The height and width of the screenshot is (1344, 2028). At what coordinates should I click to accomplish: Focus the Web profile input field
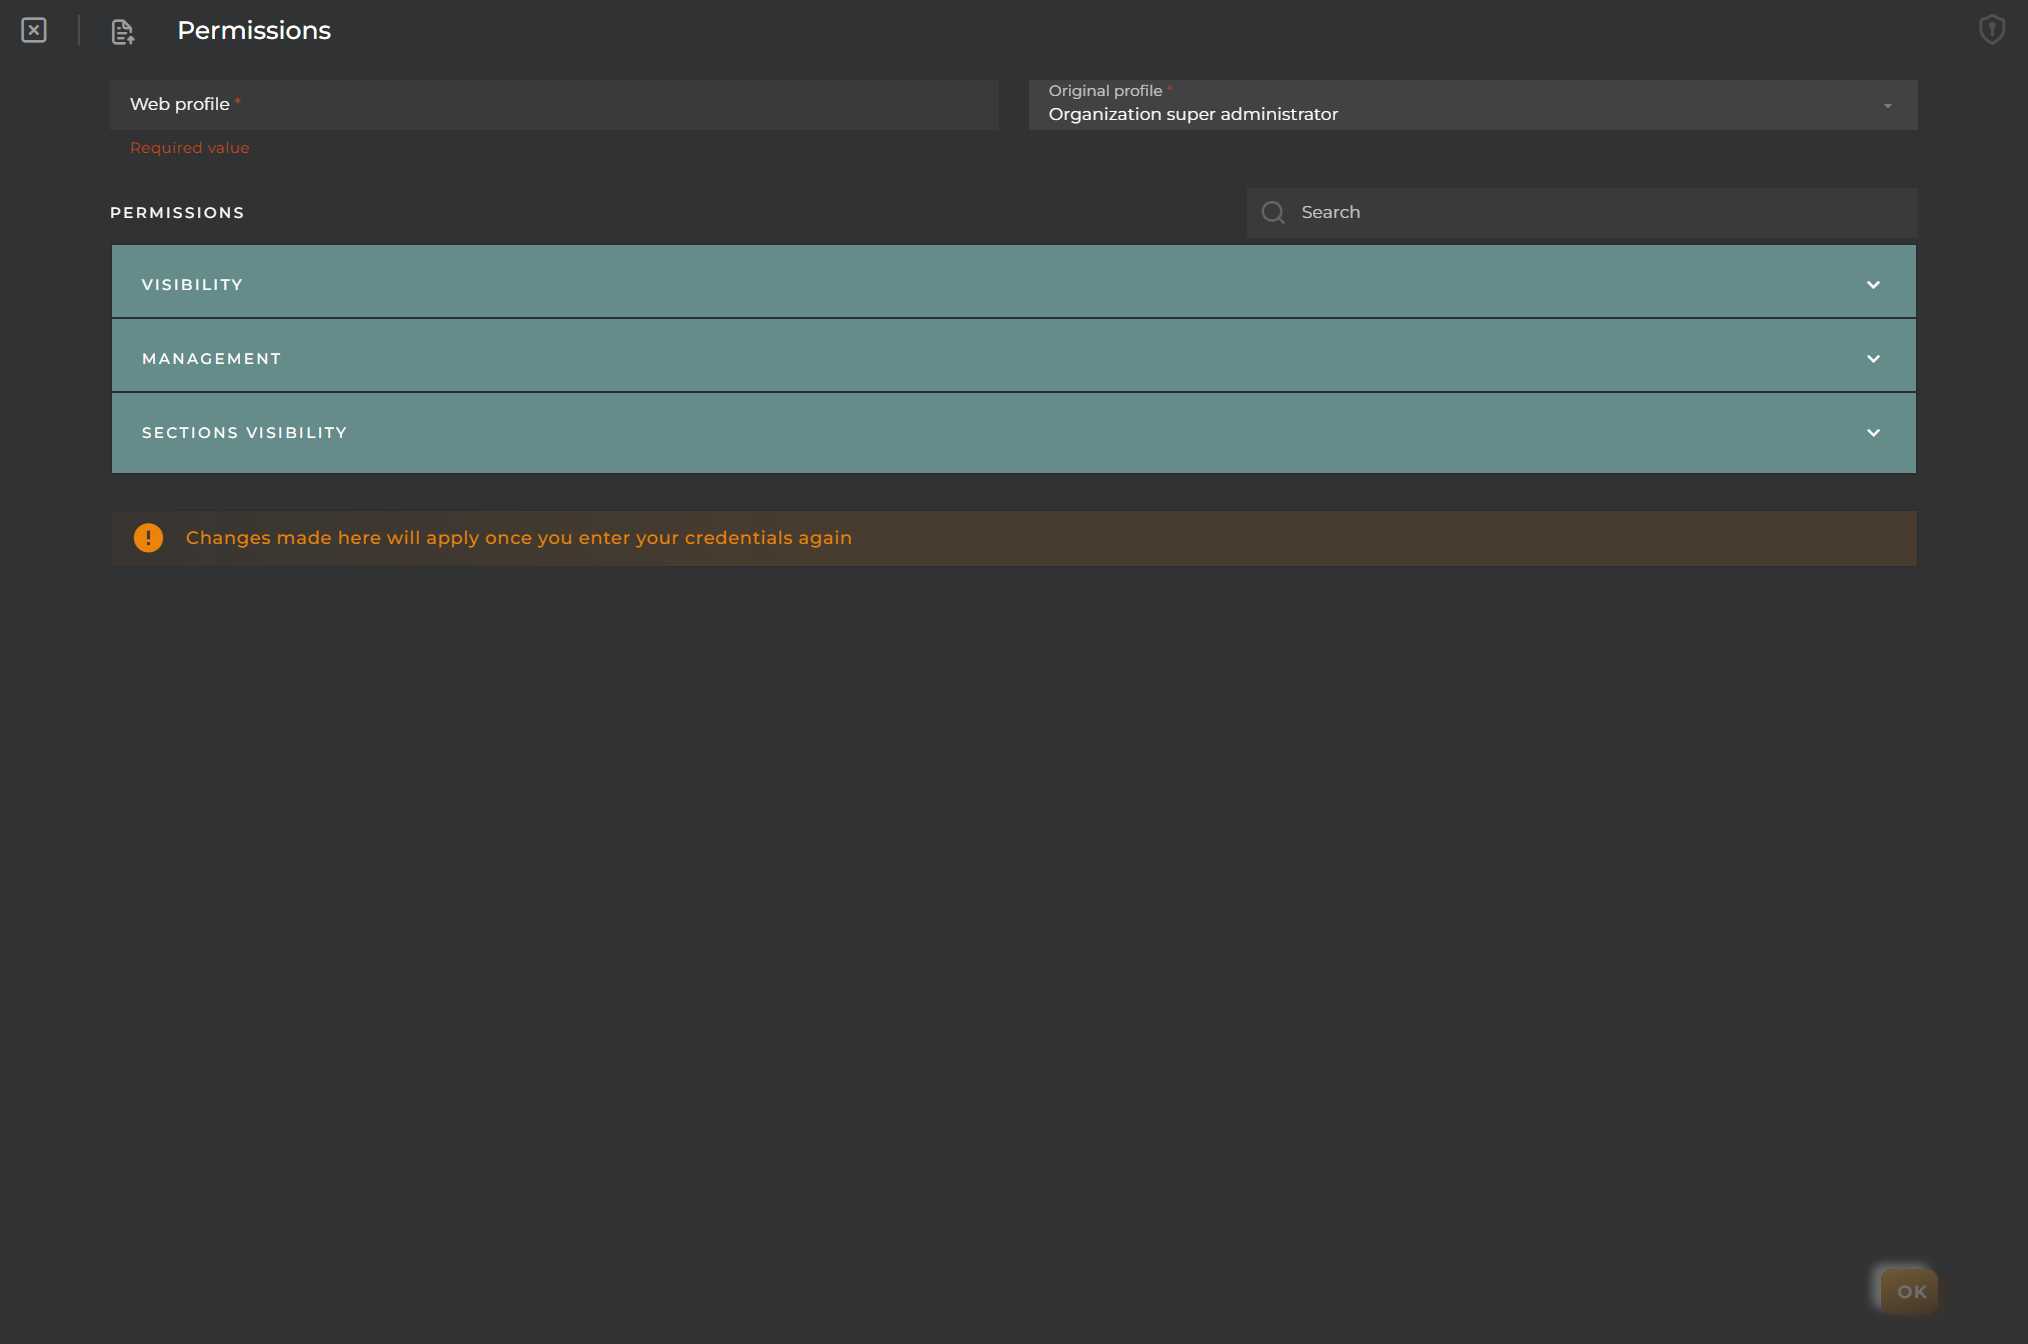click(x=554, y=105)
